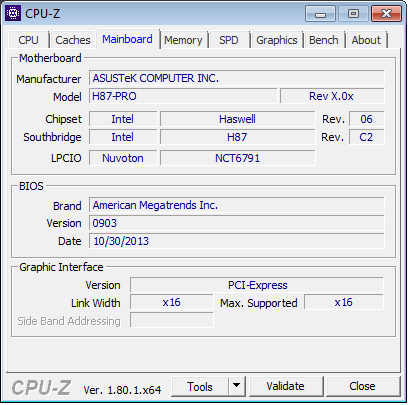Click the Close button at bottom

[363, 387]
